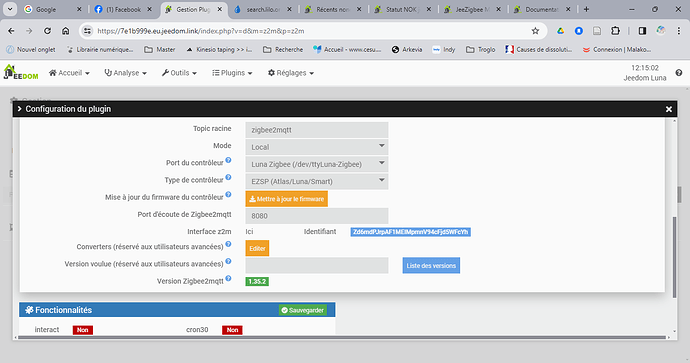Viewport: 690px width, 363px height.
Task: Toggle the cron30 Non setting
Action: [232, 330]
